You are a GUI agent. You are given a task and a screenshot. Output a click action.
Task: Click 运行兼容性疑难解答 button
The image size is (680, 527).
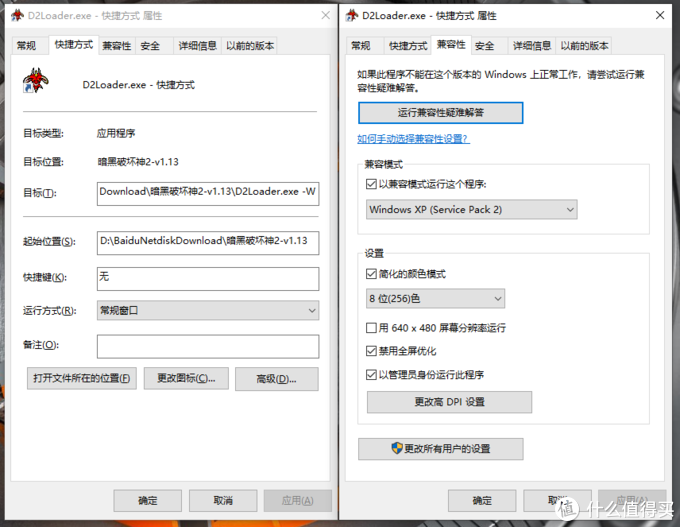point(441,113)
